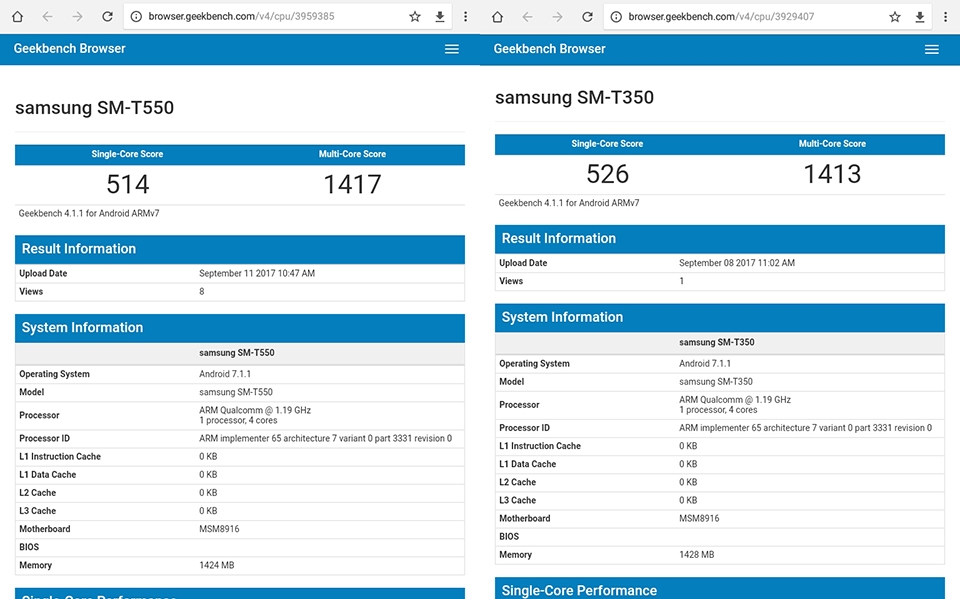Viewport: 960px width, 599px height.
Task: Show site info for cpu/3959385 page
Action: pyautogui.click(x=137, y=17)
